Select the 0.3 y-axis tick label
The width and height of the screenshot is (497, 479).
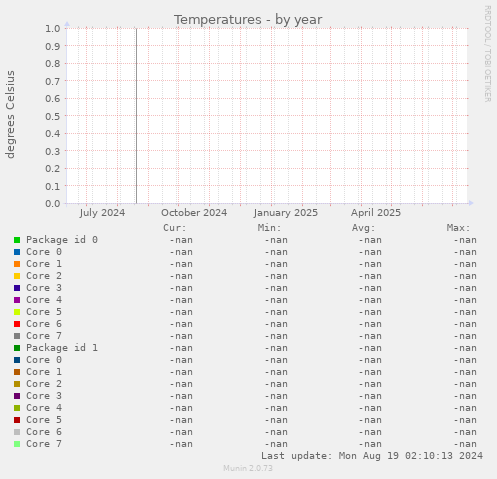53,151
